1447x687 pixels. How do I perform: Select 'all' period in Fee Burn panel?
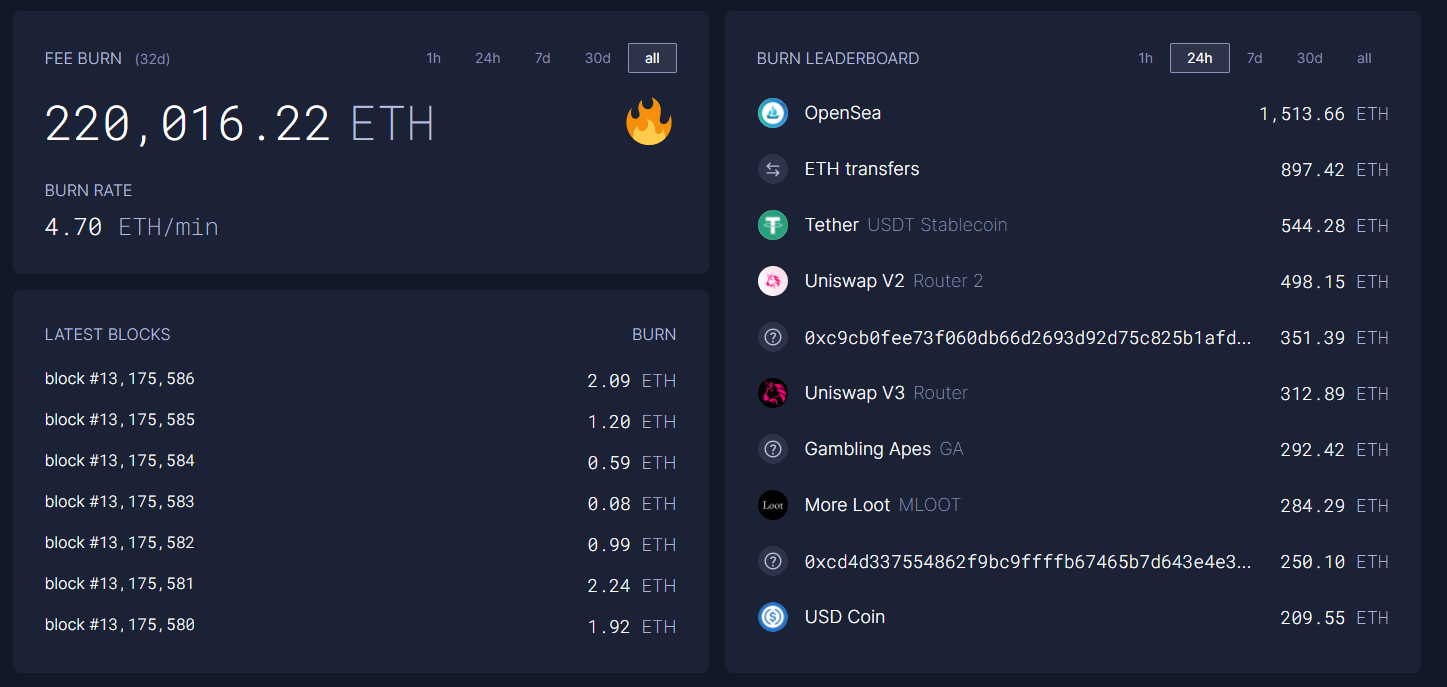point(652,58)
